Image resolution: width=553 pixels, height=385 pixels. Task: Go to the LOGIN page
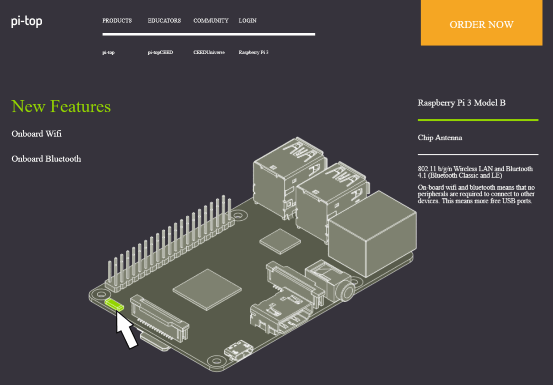248,21
